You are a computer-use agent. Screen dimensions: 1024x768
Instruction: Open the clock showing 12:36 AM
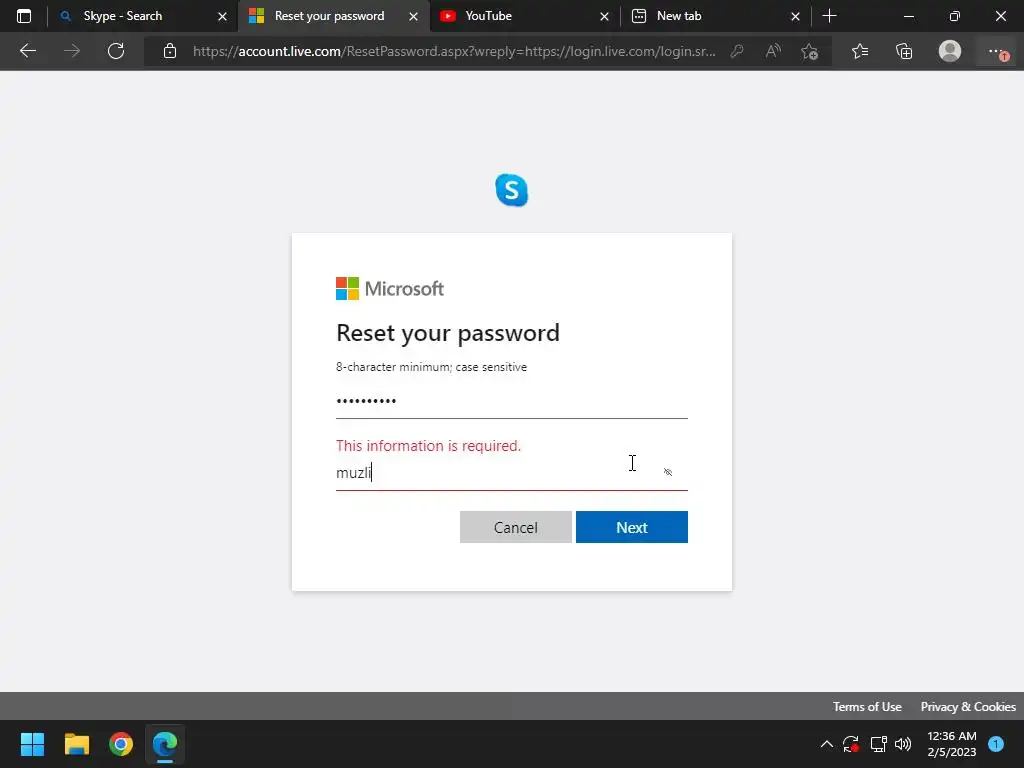coord(952,744)
